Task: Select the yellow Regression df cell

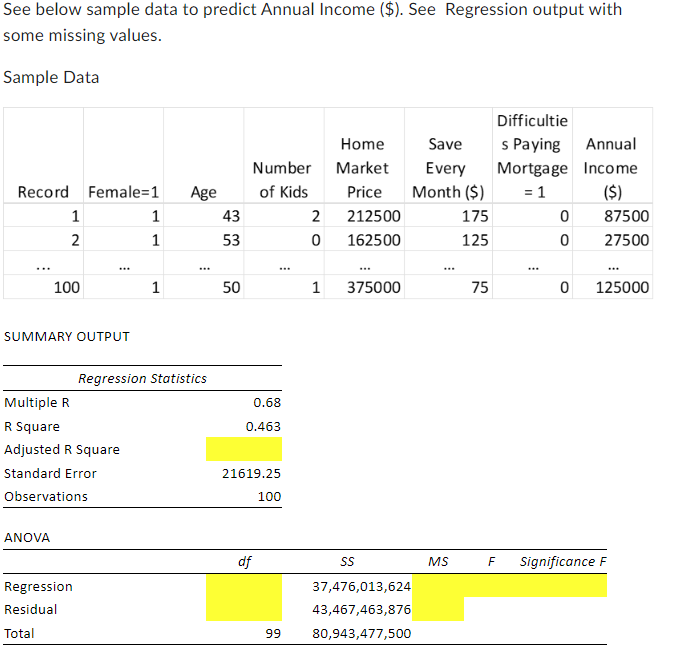Action: (244, 586)
